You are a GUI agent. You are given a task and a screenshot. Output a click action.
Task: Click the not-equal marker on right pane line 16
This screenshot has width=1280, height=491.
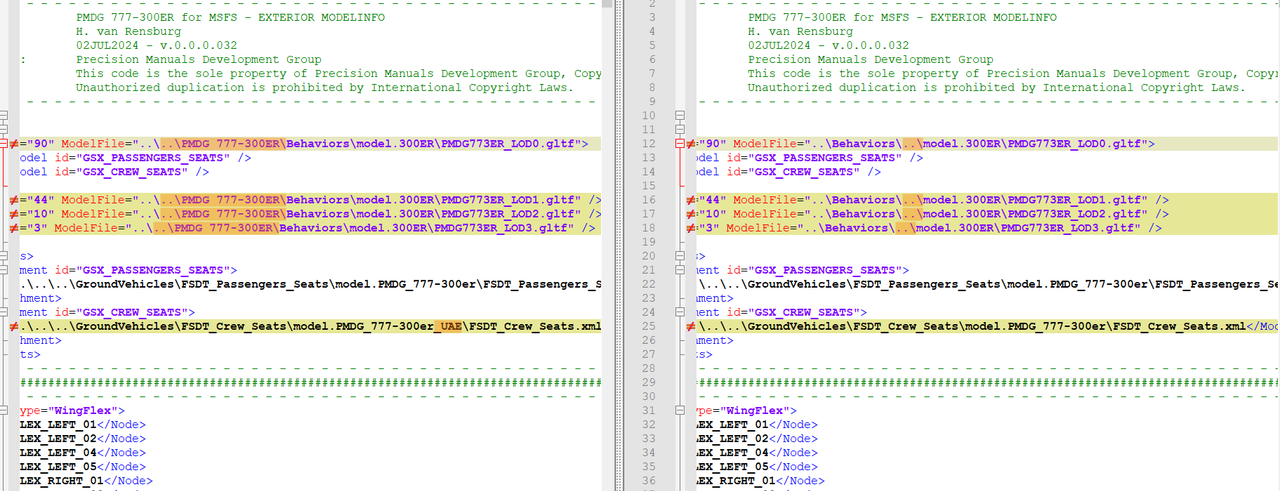pos(691,200)
